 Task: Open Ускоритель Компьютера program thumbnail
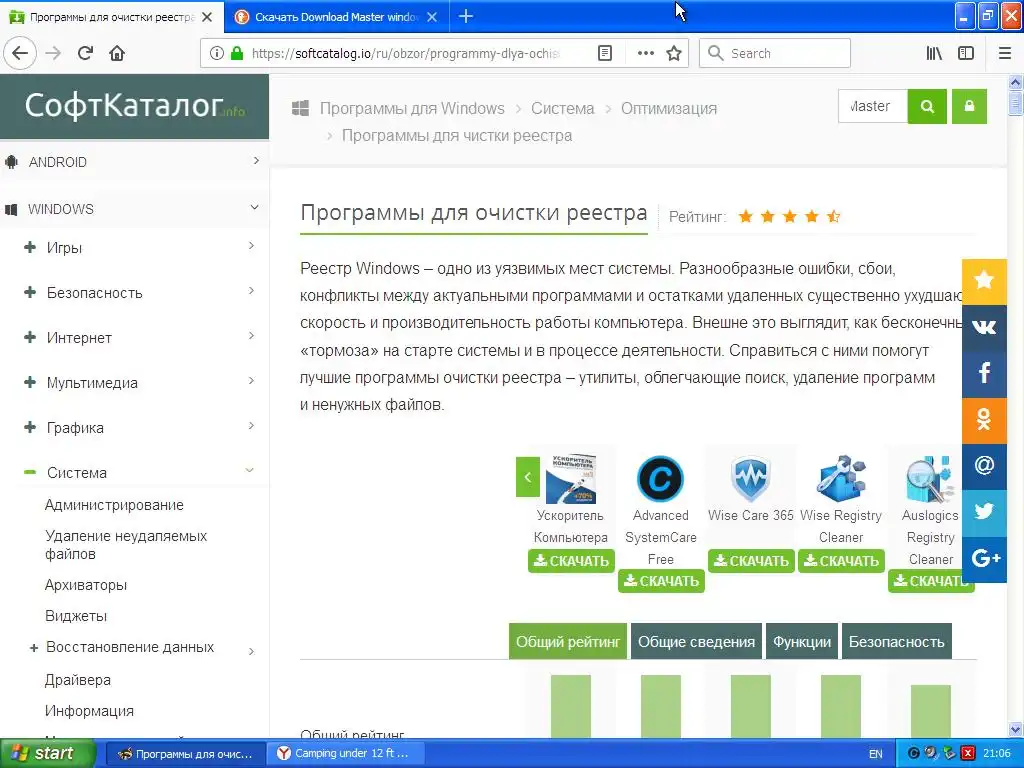pos(571,479)
